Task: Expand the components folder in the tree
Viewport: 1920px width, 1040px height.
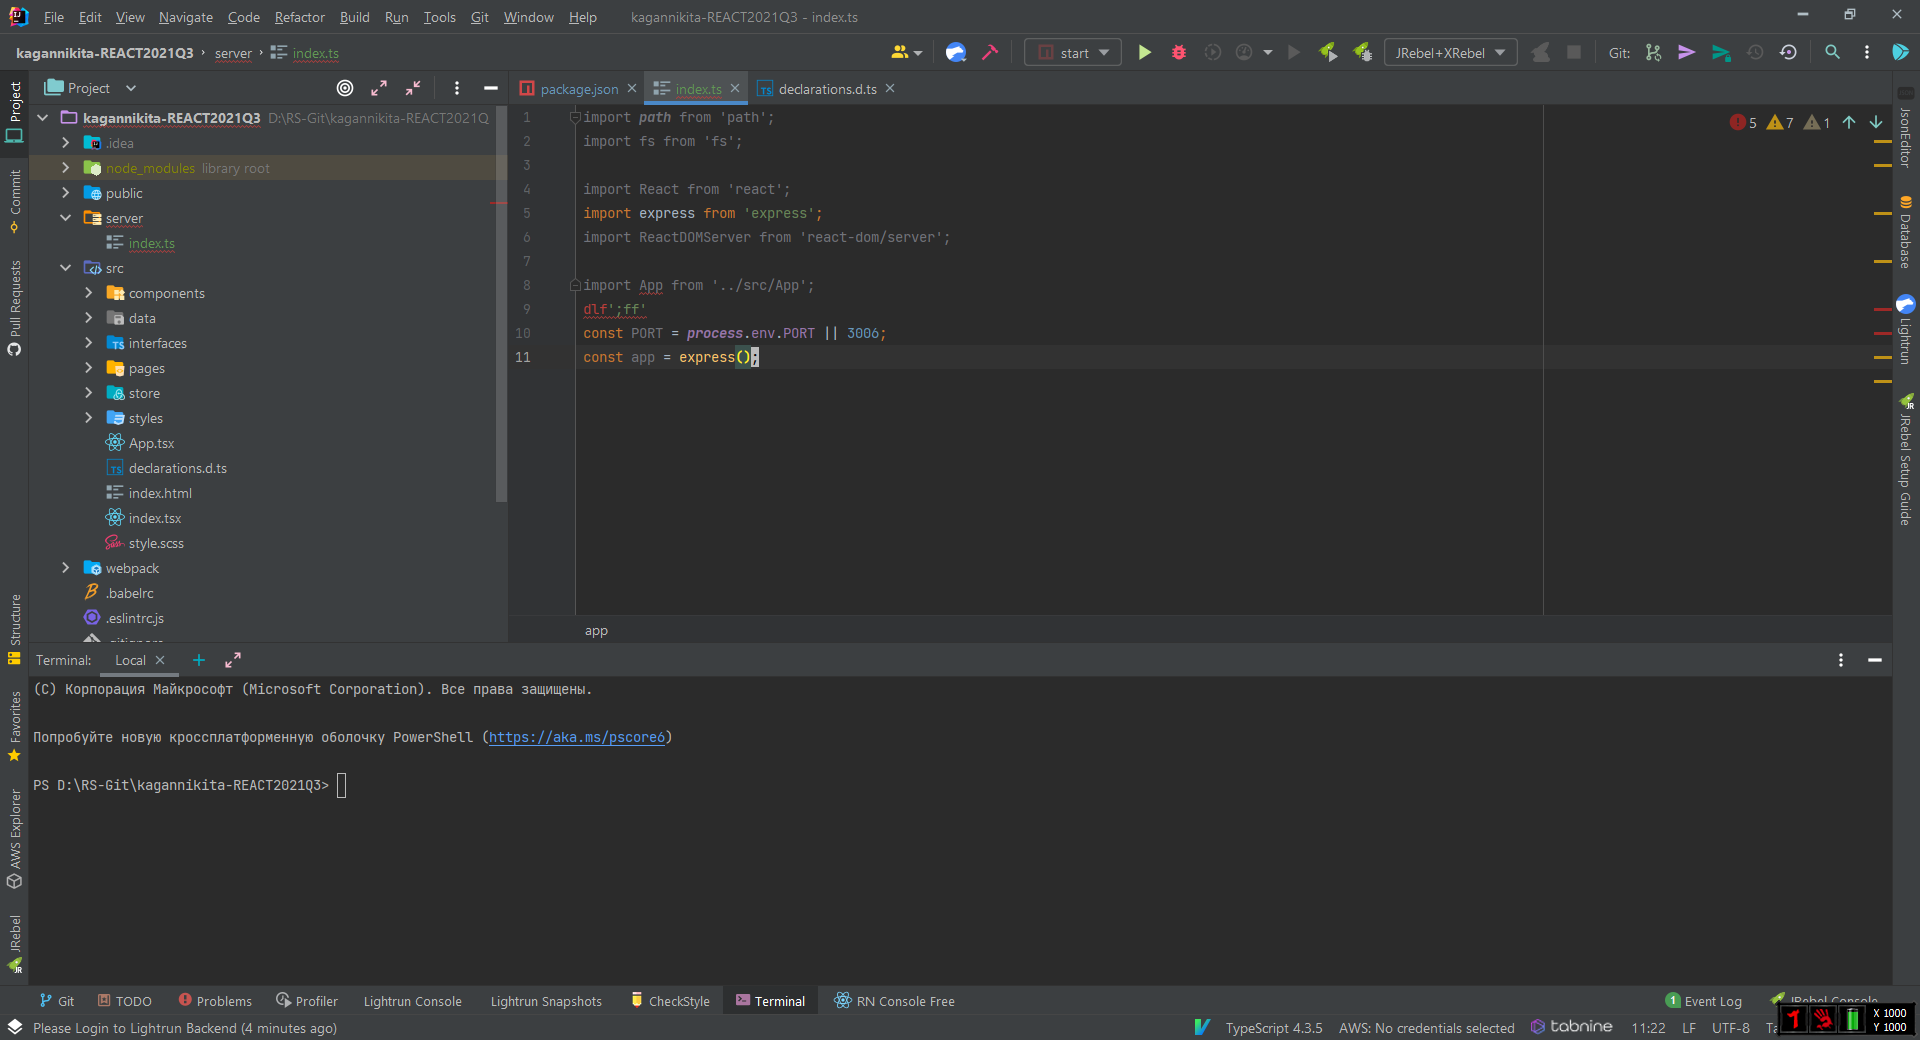Action: [x=89, y=293]
